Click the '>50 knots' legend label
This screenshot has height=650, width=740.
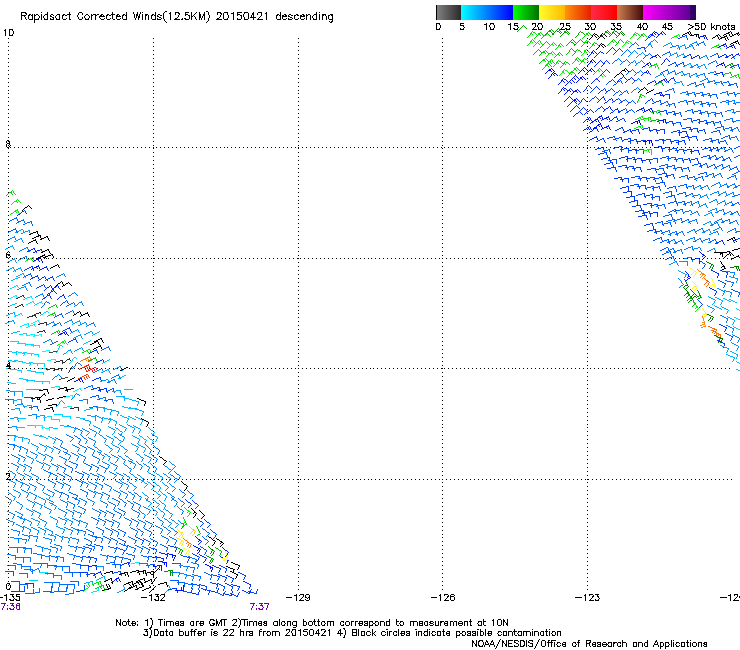coord(711,27)
